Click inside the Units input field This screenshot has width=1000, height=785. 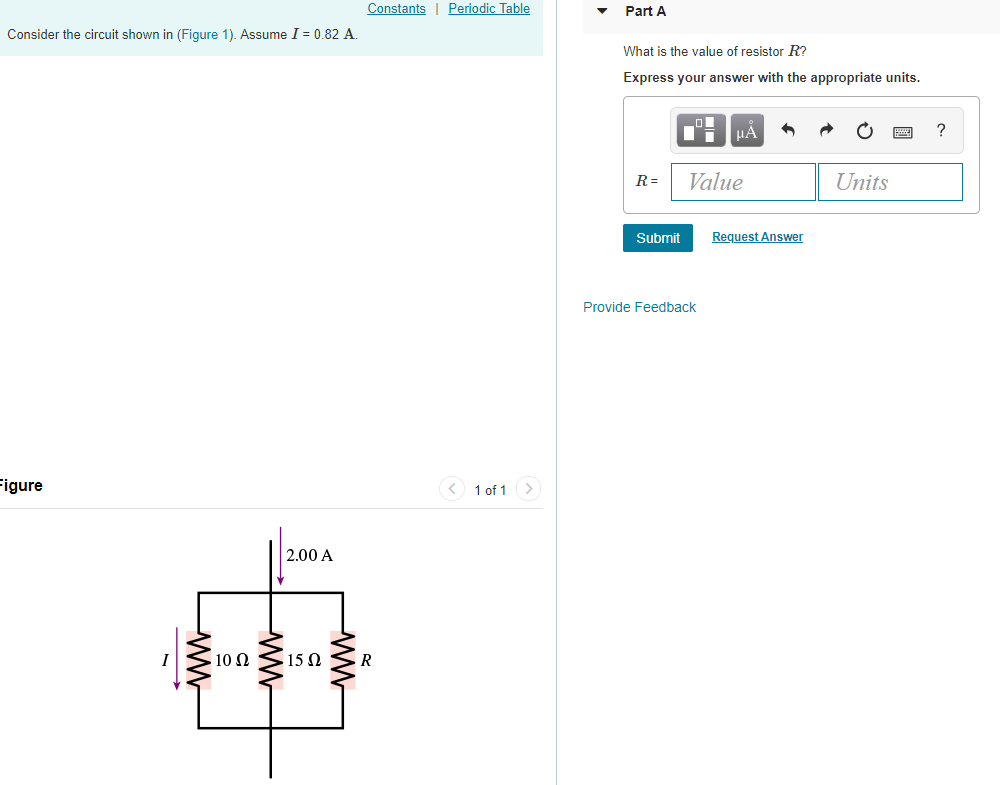coord(890,182)
